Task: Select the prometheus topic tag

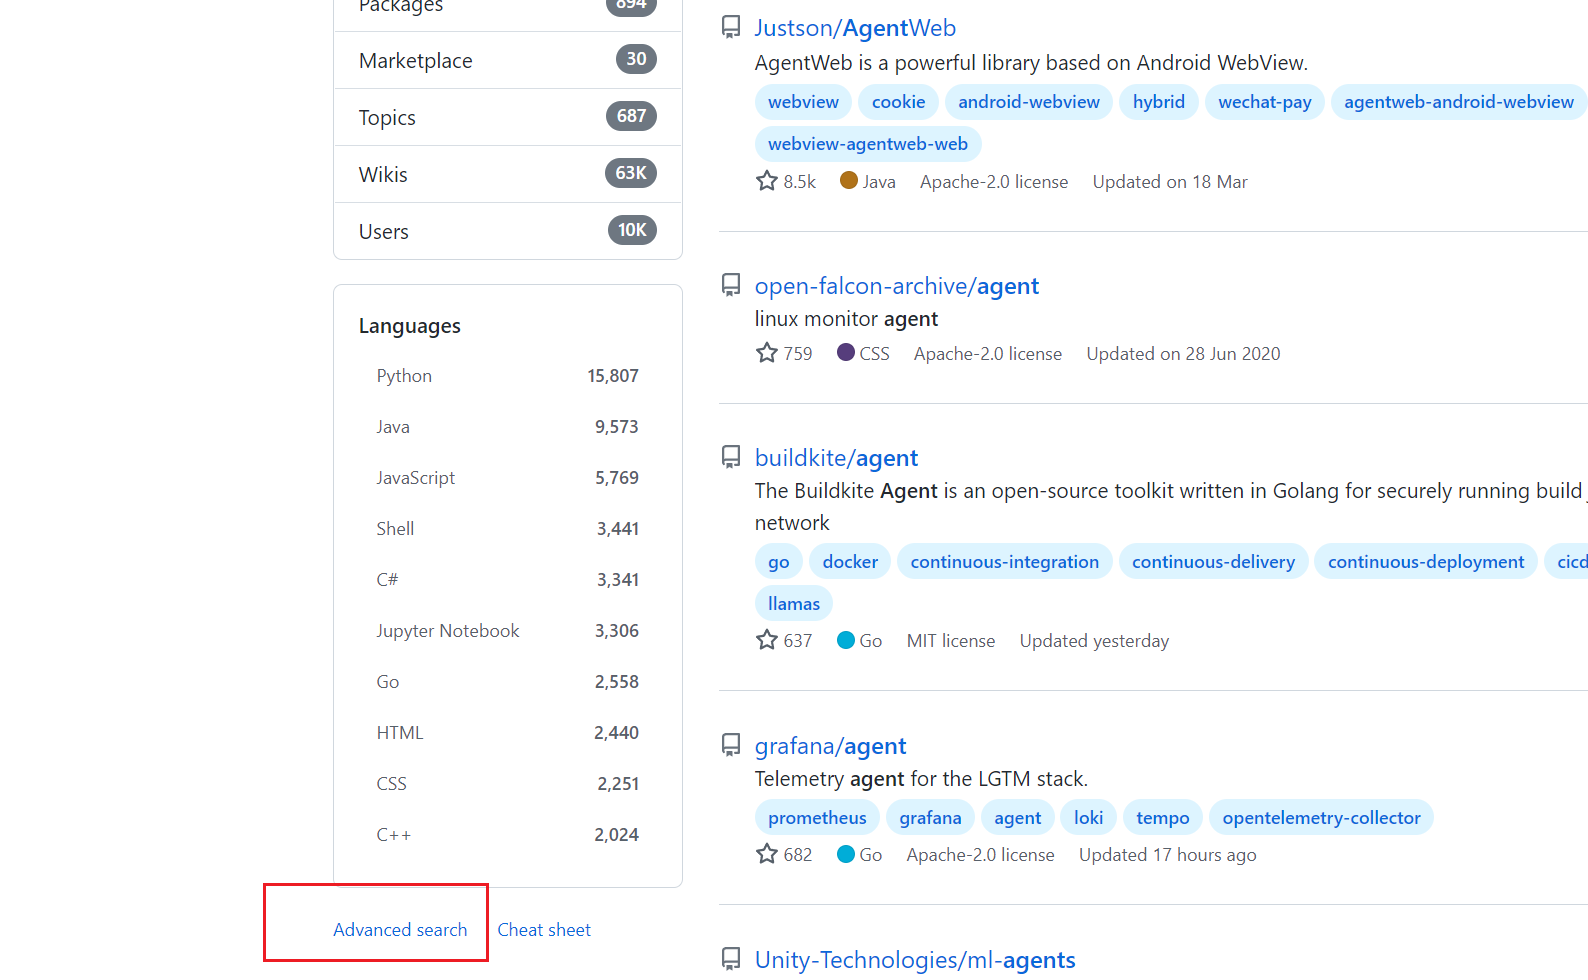Action: point(817,818)
